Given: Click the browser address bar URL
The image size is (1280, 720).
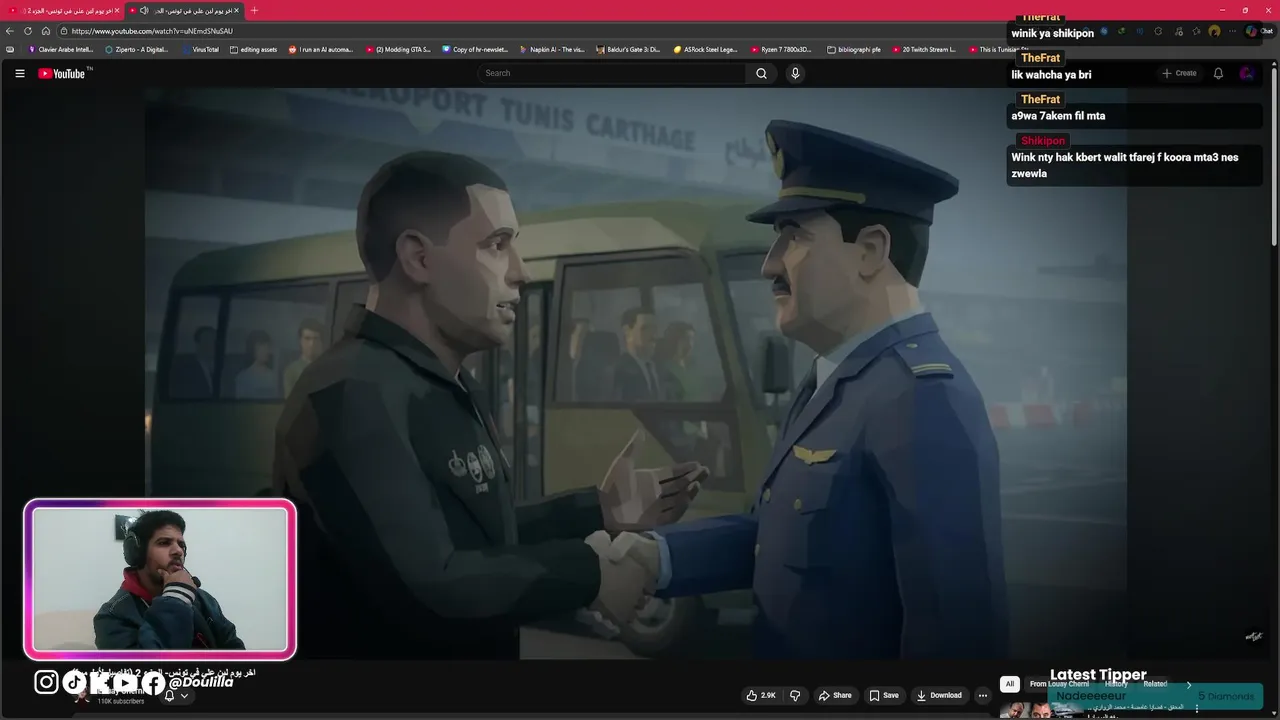Looking at the screenshot, I should (x=152, y=31).
